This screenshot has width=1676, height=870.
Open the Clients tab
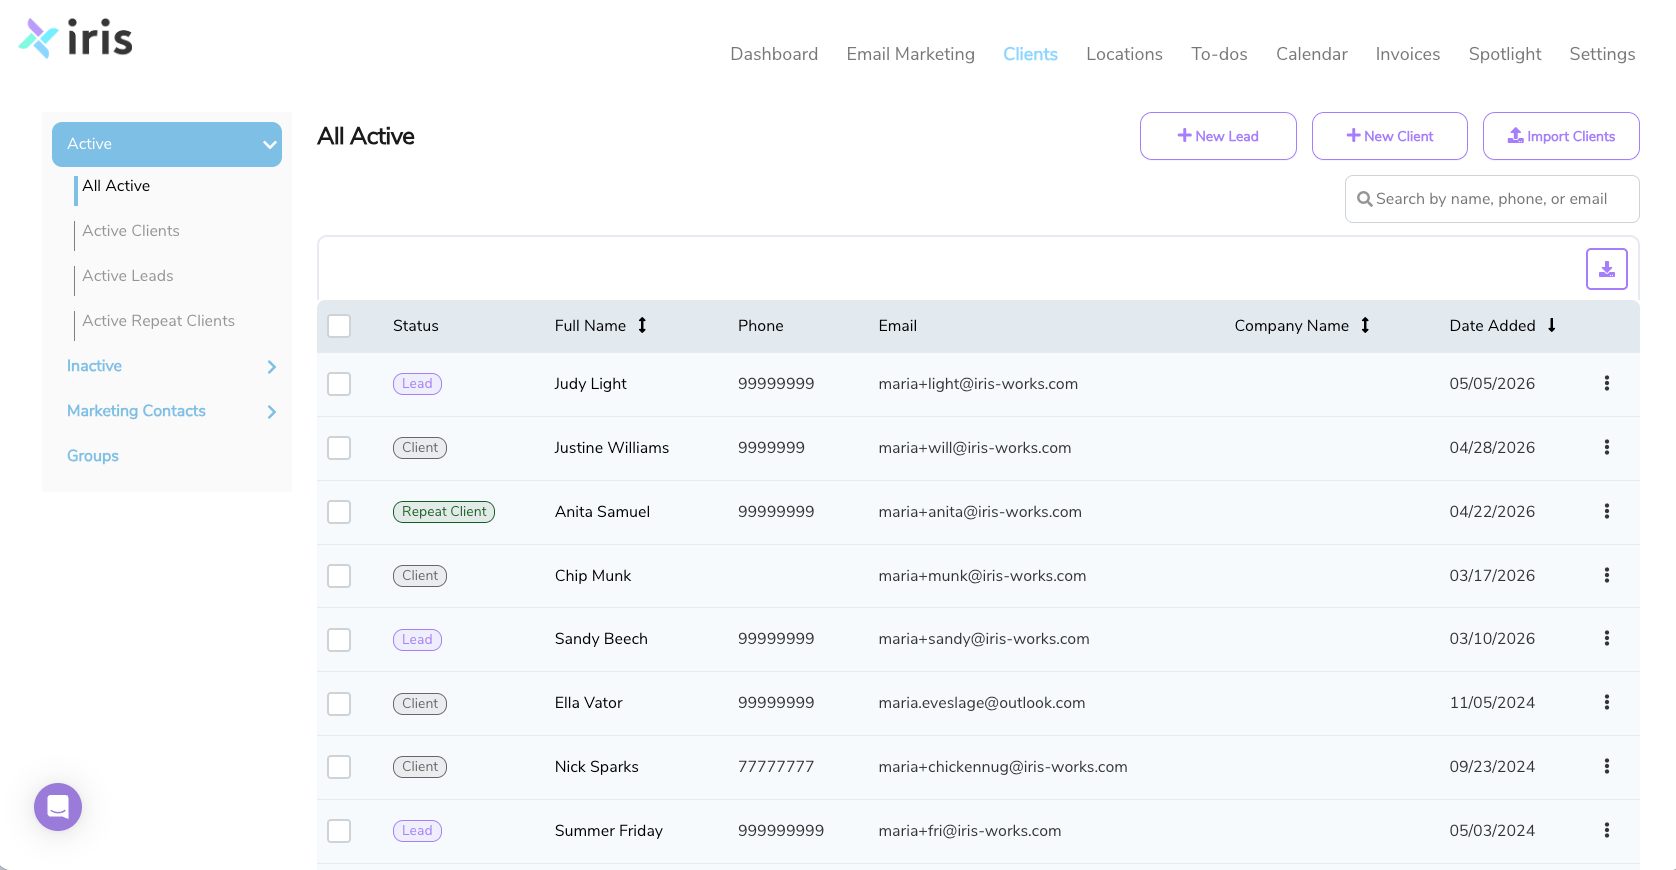pos(1030,54)
